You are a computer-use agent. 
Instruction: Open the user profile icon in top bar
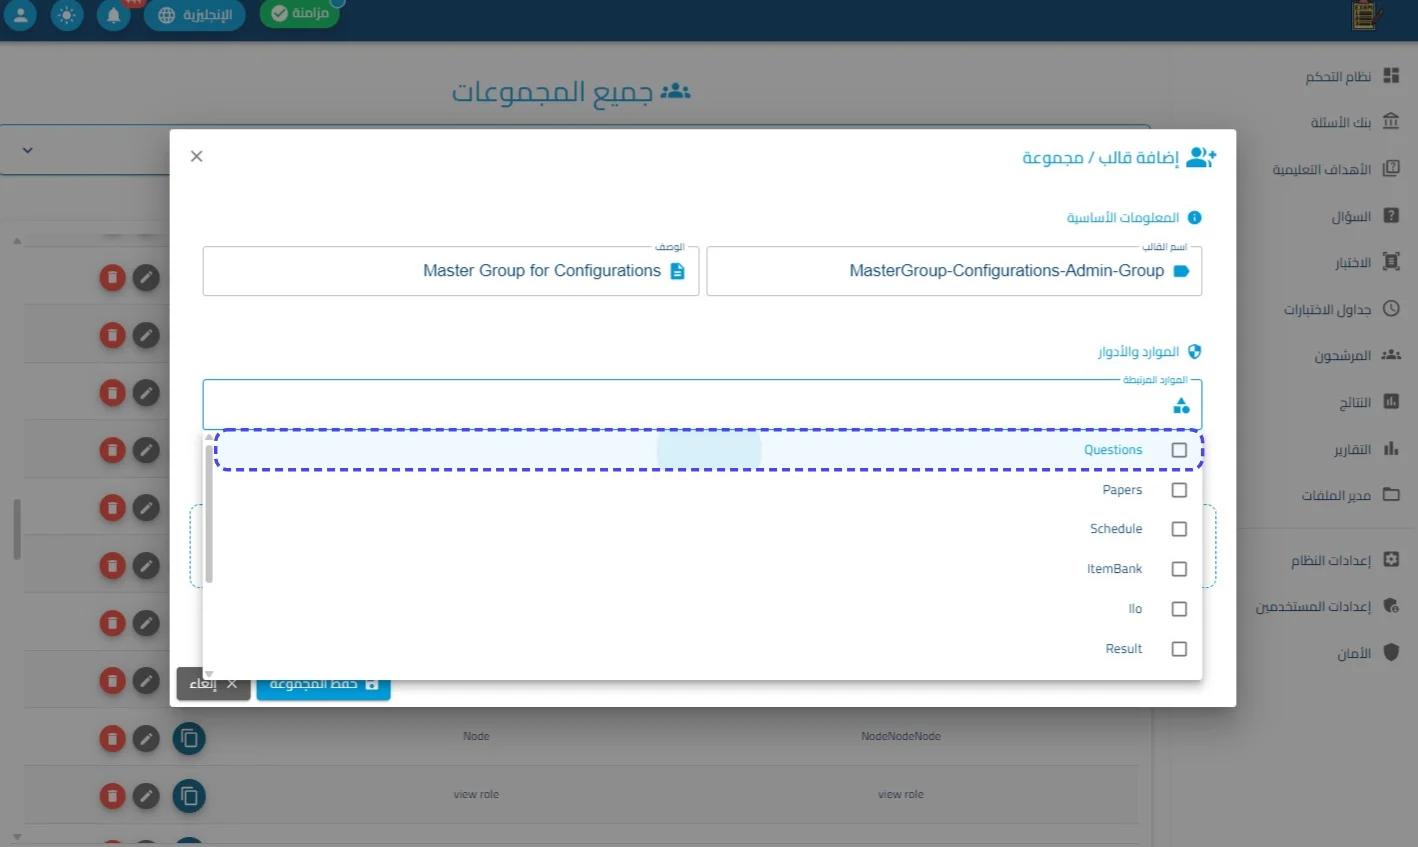[20, 15]
